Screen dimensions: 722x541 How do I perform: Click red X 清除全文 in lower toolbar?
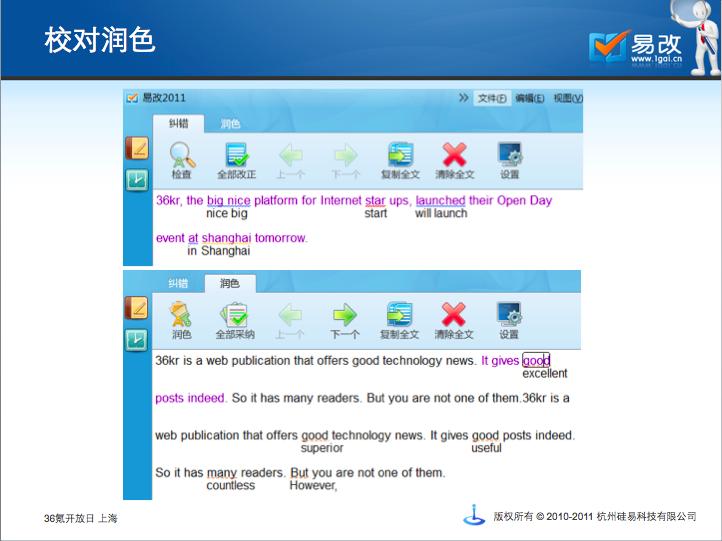click(454, 314)
